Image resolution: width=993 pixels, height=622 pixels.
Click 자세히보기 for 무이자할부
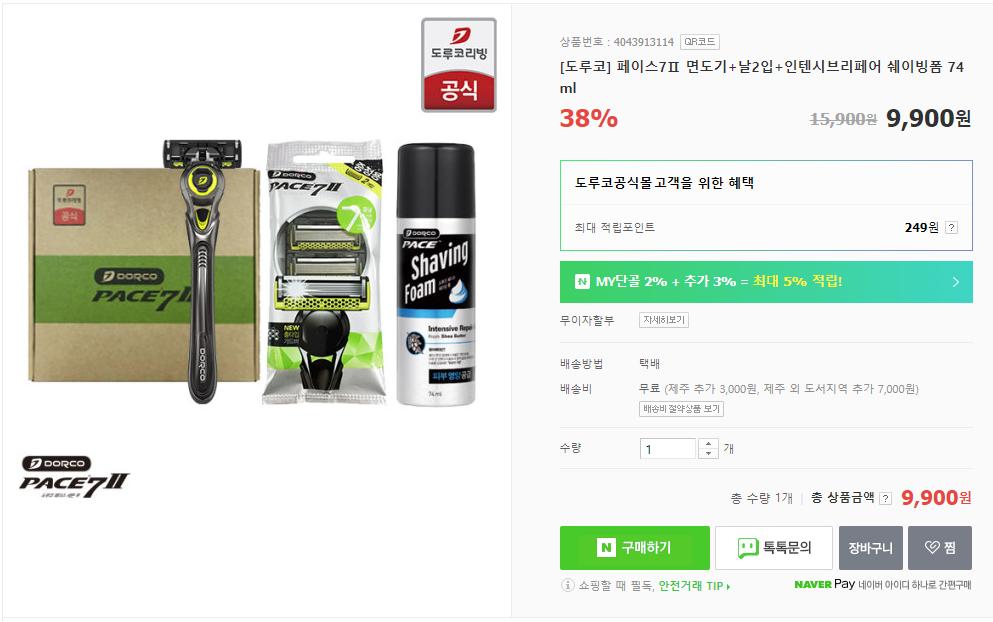(x=664, y=321)
